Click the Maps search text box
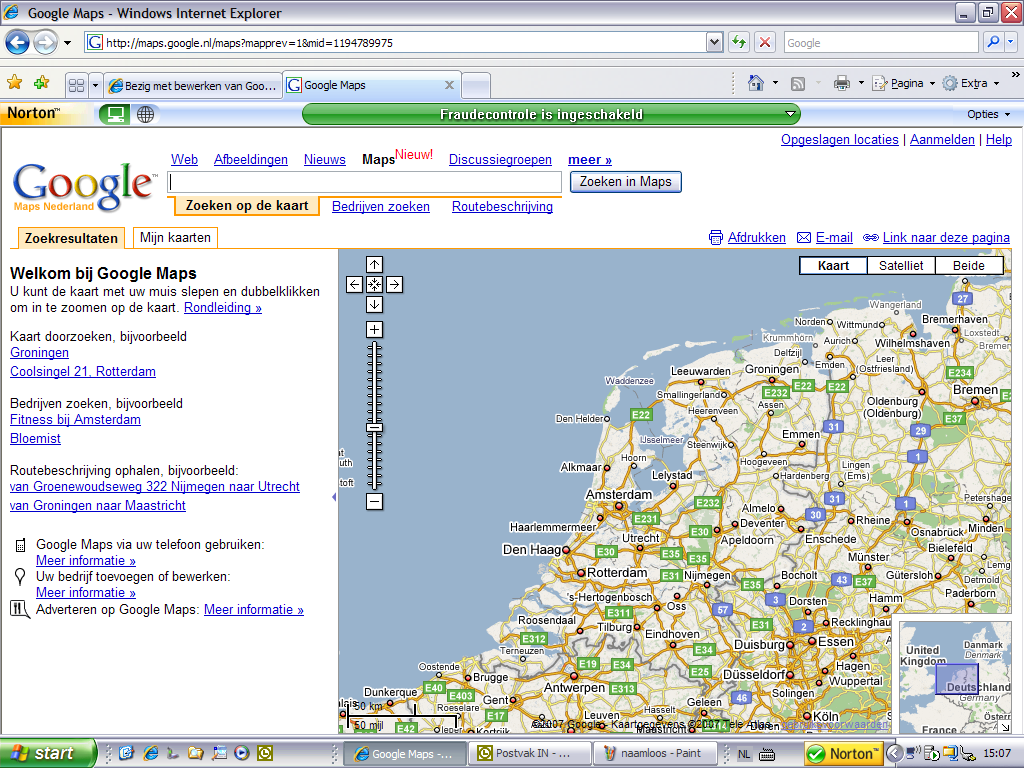The image size is (1024, 768). coord(365,182)
